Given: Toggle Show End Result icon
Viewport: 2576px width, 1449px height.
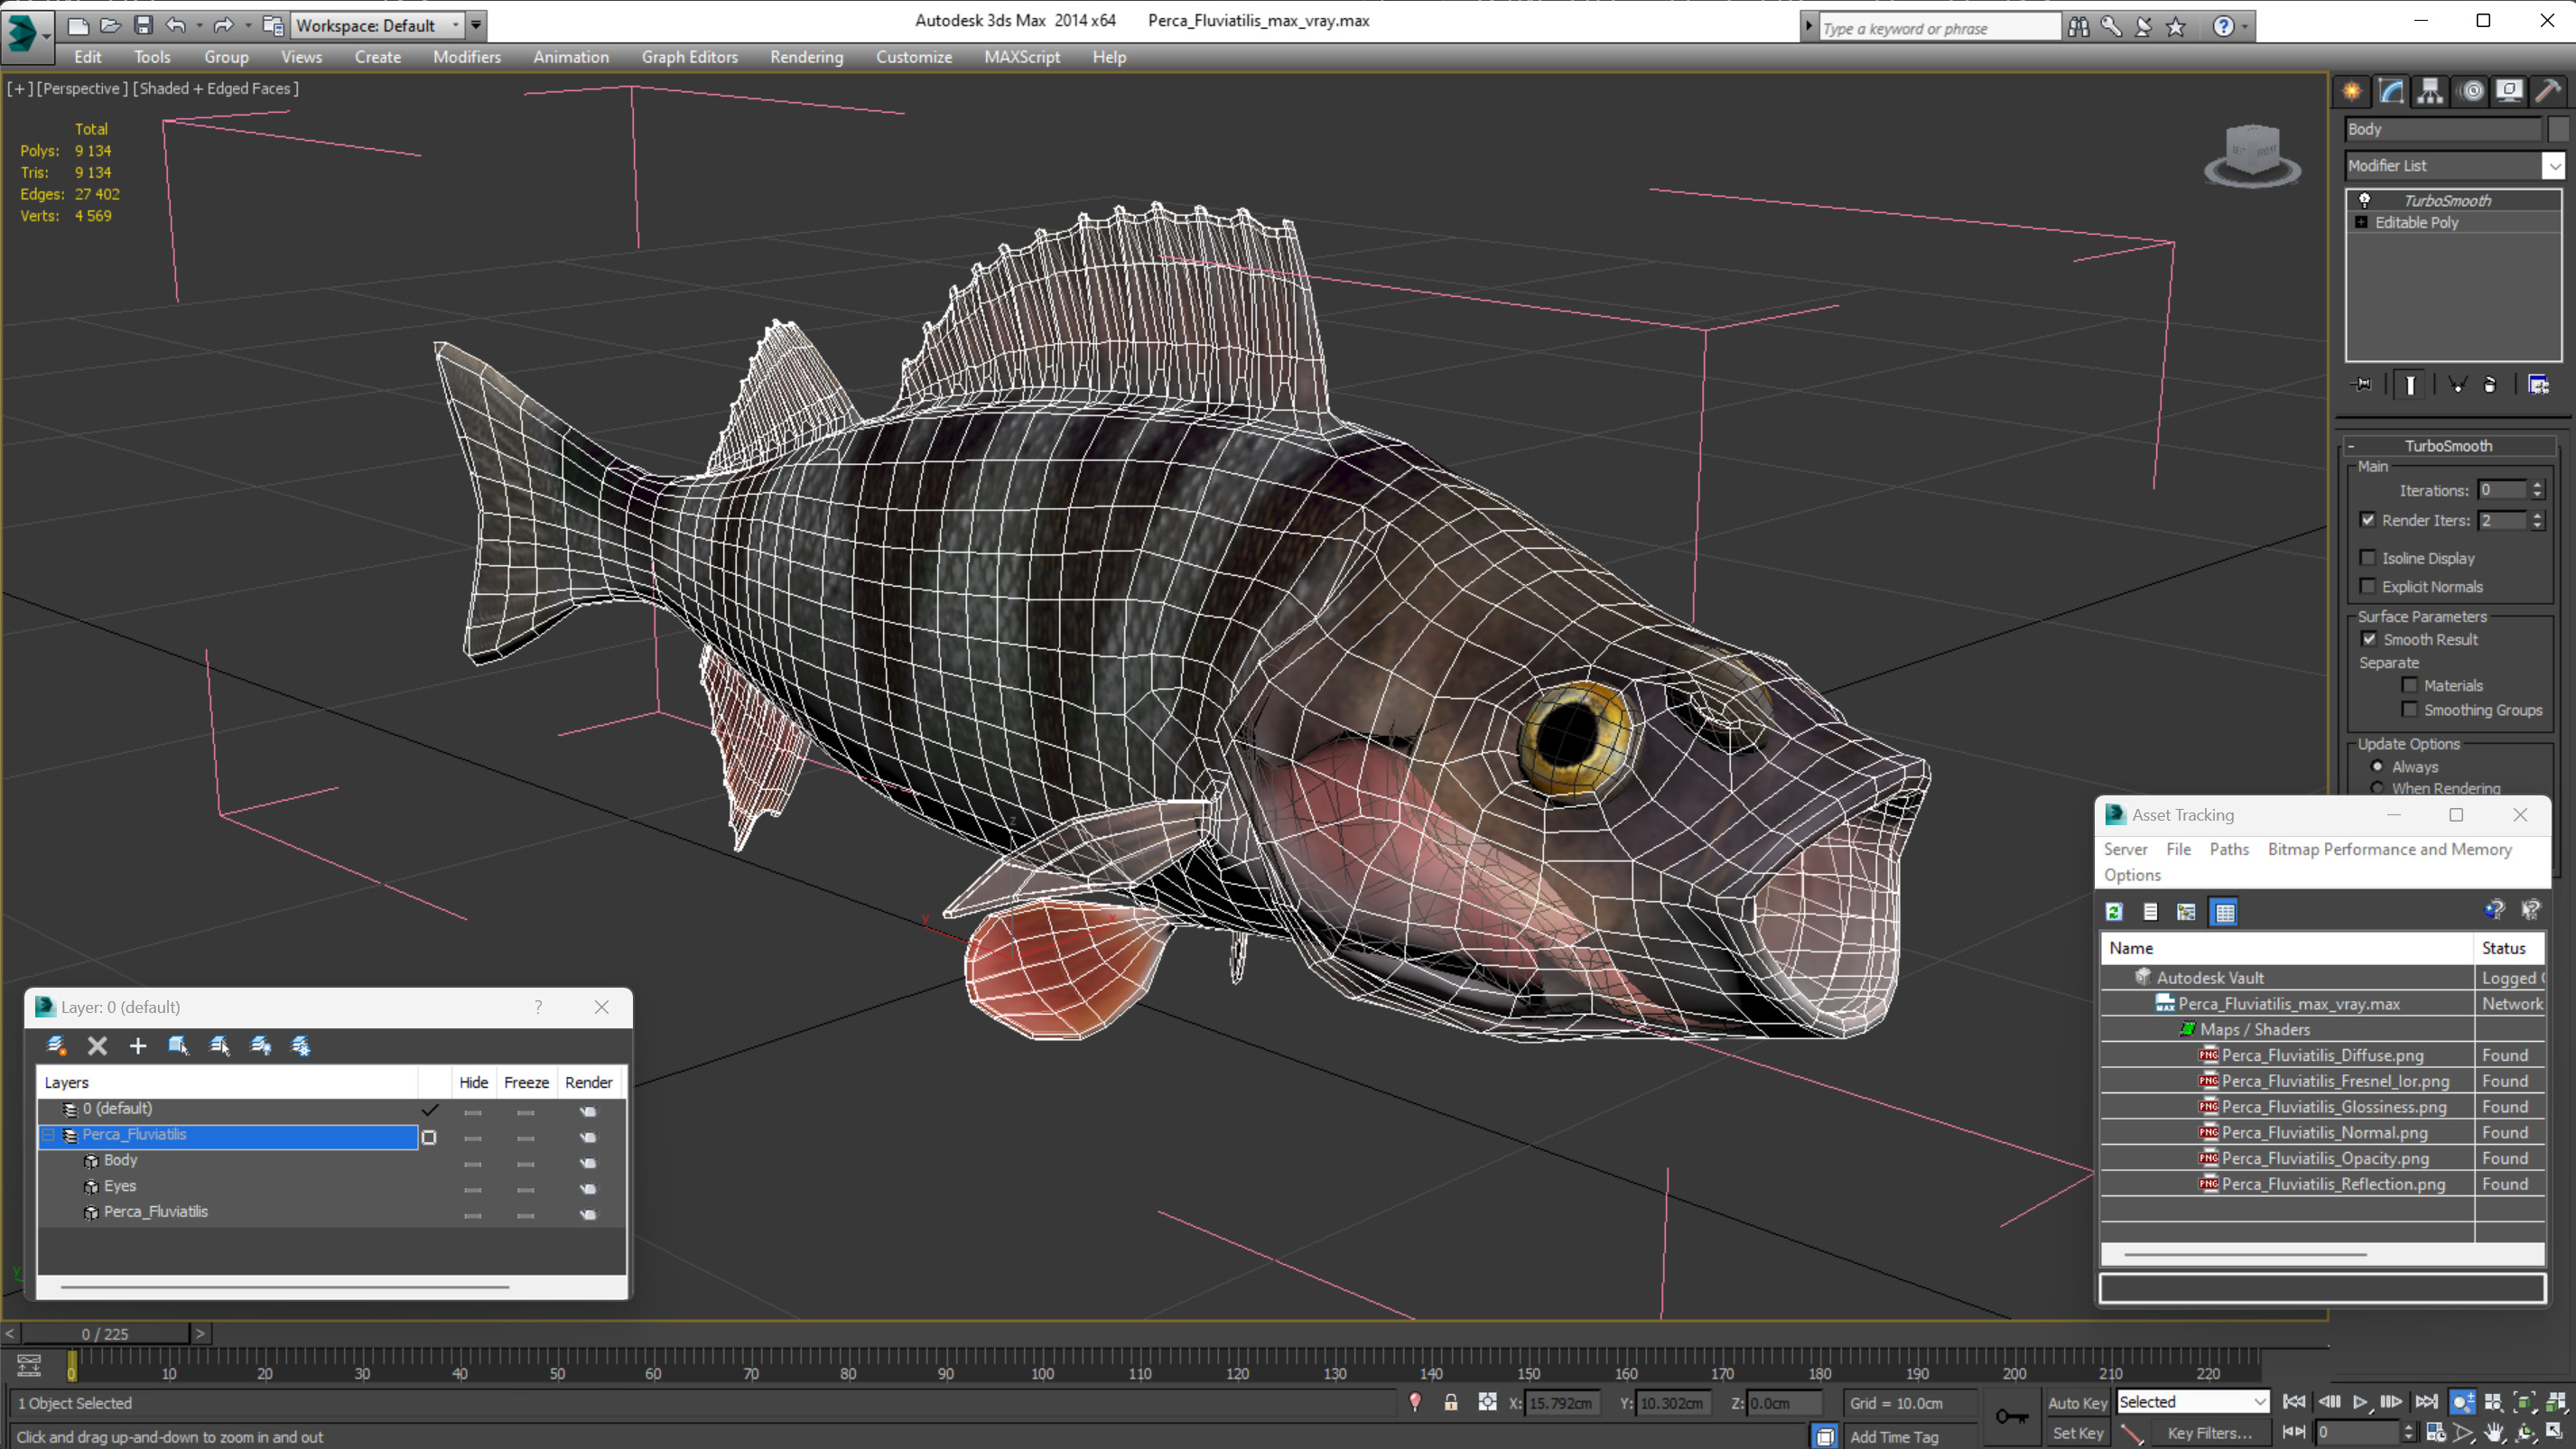Looking at the screenshot, I should pyautogui.click(x=2410, y=384).
